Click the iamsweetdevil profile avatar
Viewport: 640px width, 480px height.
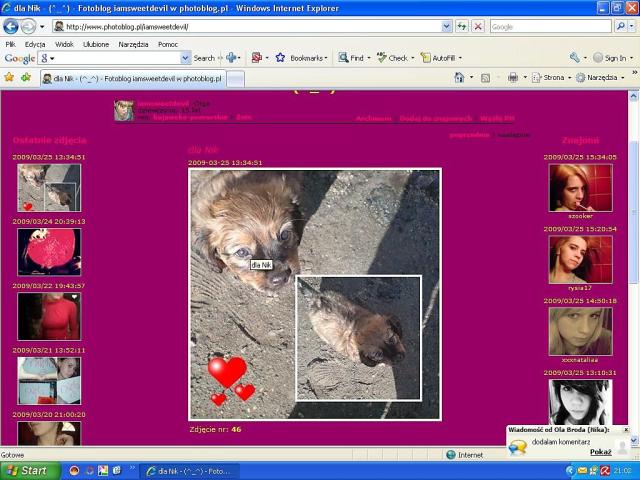pos(124,110)
